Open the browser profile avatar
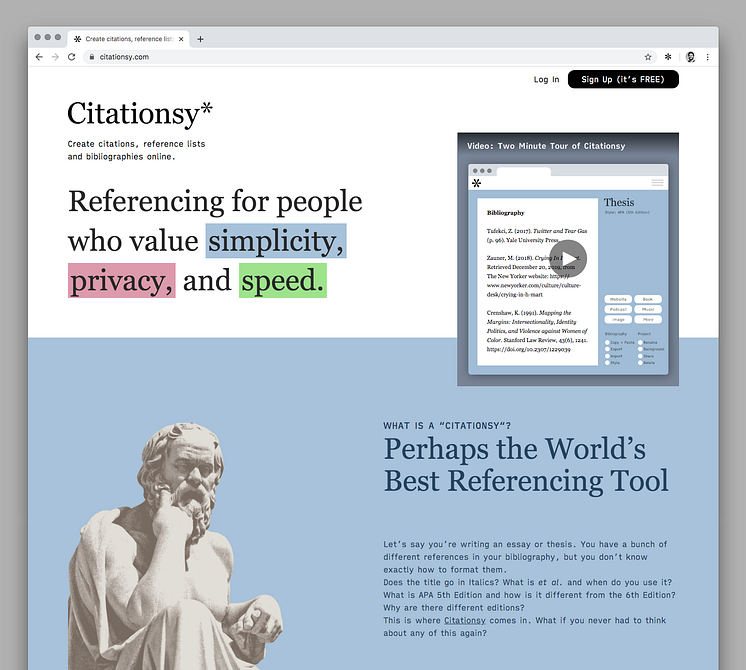The height and width of the screenshot is (670, 746). click(690, 57)
